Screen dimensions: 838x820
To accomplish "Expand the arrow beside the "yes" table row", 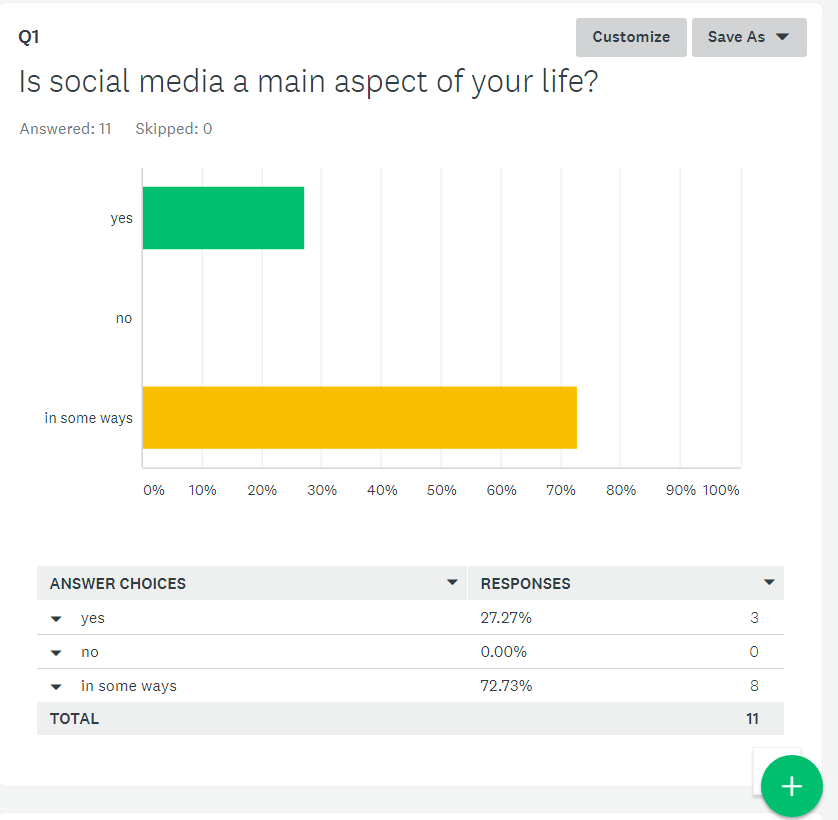I will pos(56,619).
